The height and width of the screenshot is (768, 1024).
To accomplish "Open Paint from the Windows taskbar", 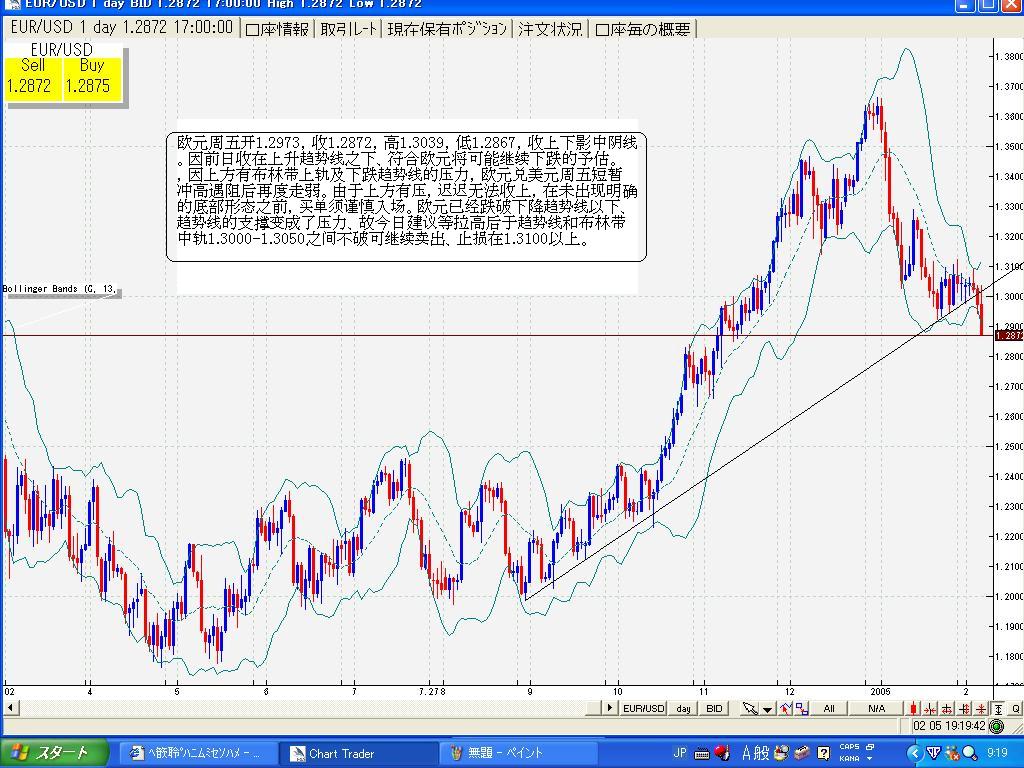I will click(518, 753).
